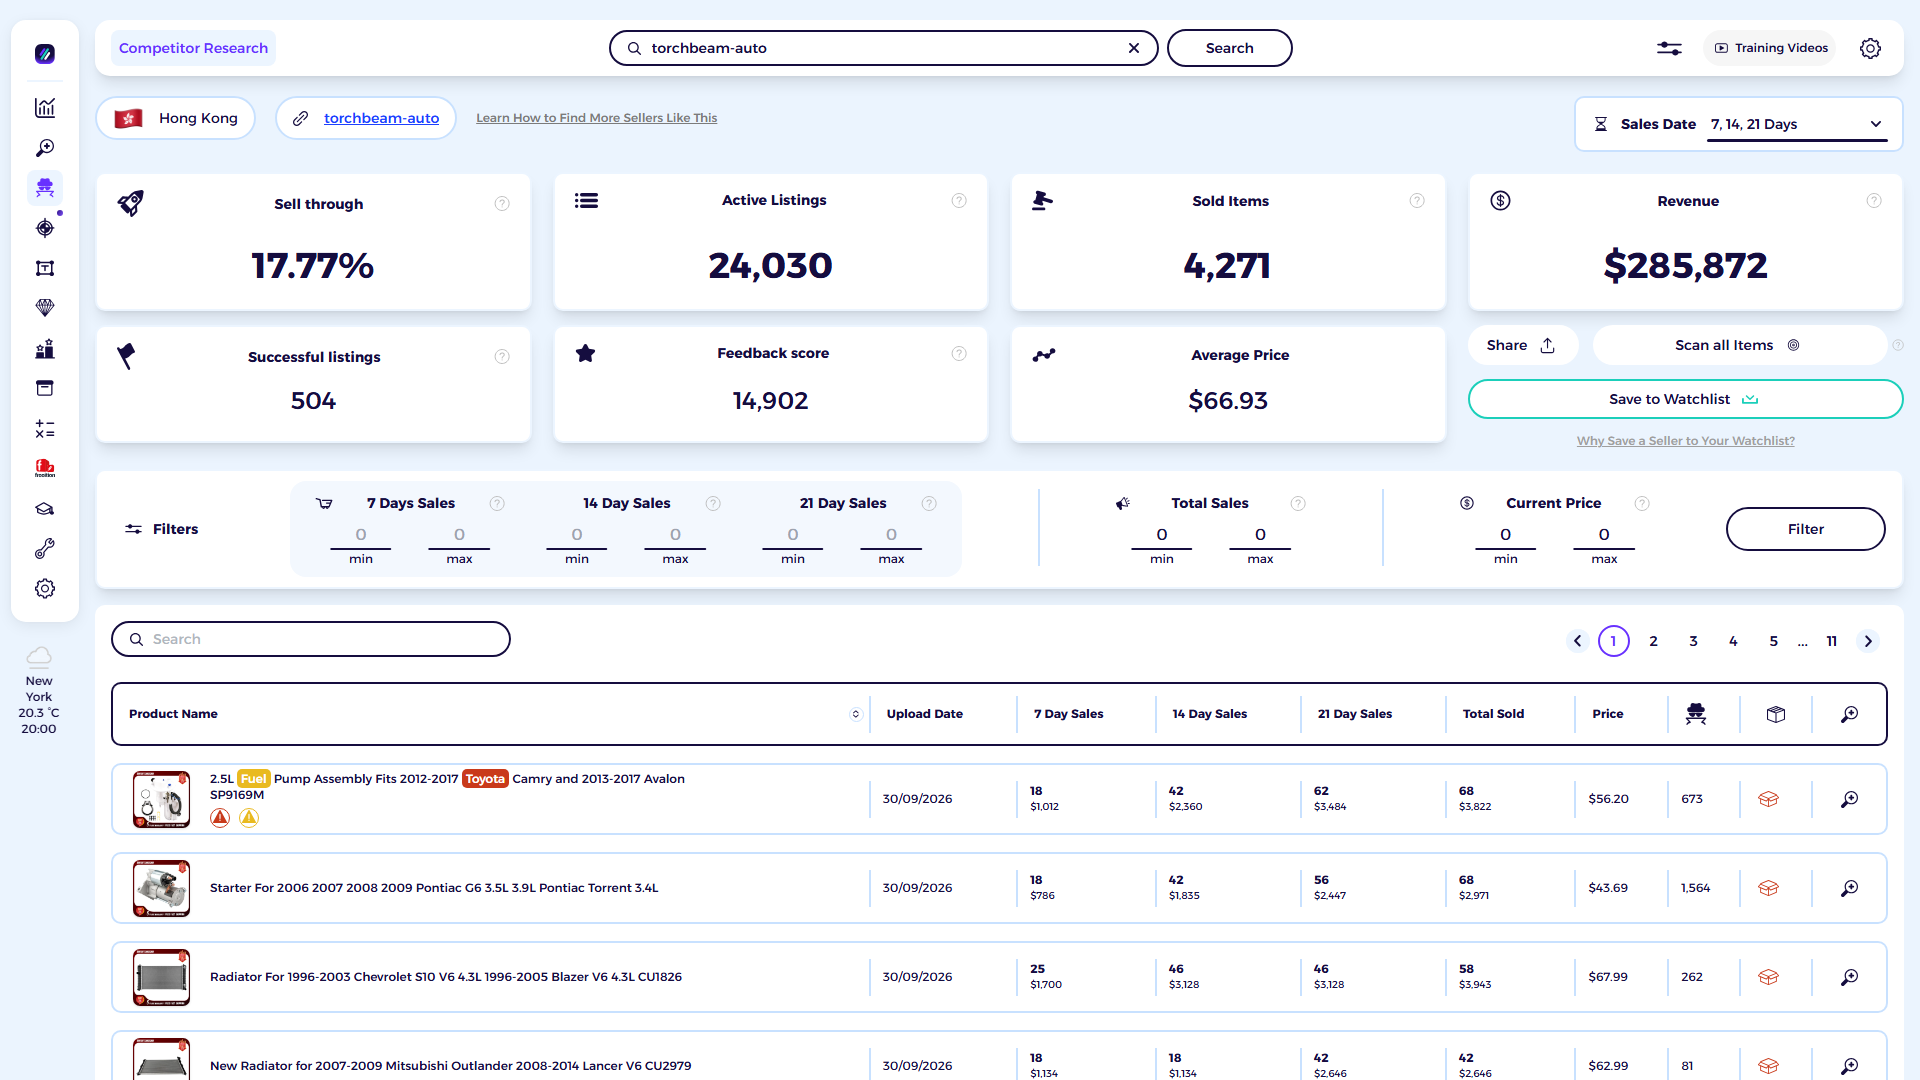
Task: Open the calculator plus-minus sidebar icon
Action: (x=45, y=429)
